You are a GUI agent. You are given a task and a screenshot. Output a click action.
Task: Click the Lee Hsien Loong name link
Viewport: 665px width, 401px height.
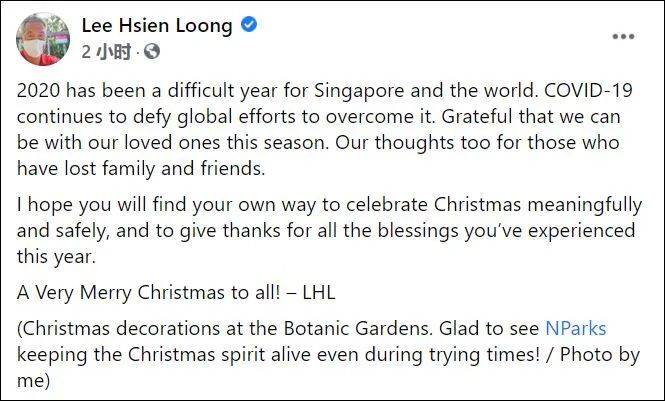[159, 26]
